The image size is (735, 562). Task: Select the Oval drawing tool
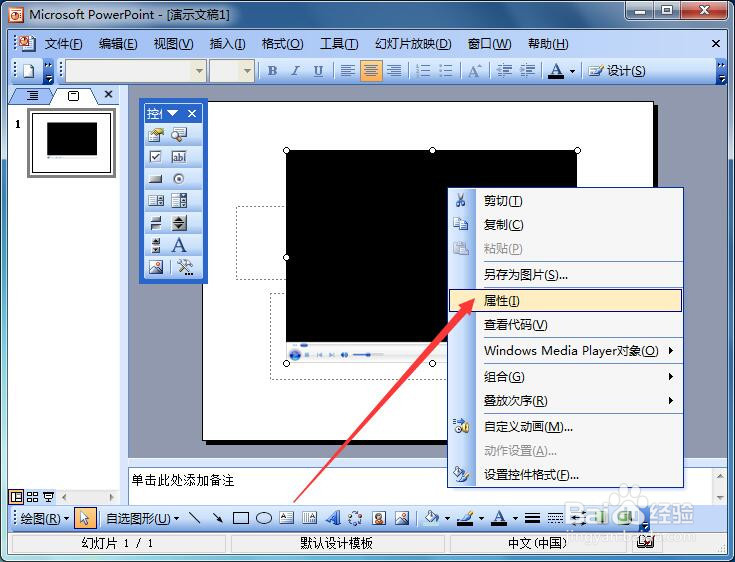pos(264,518)
